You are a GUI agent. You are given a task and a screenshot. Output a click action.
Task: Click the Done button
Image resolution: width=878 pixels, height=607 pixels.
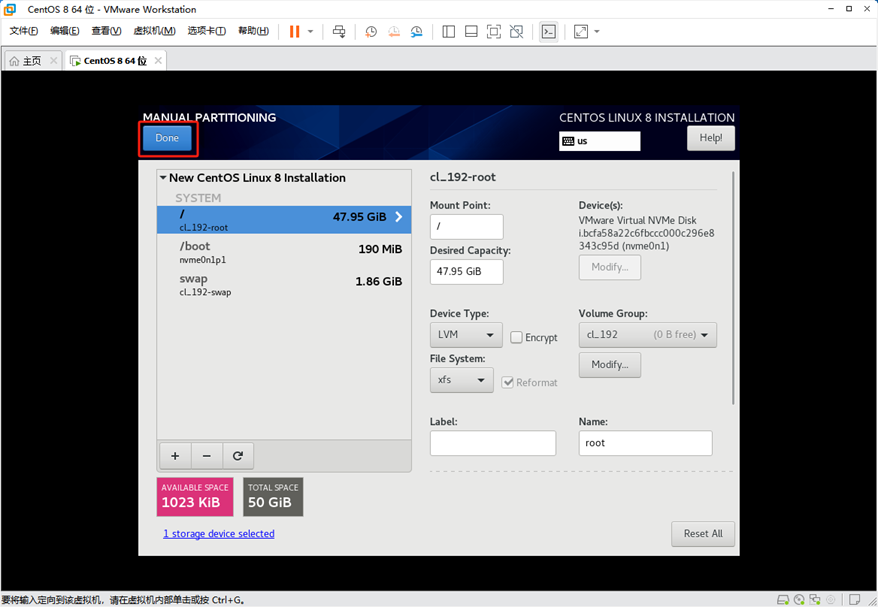click(167, 138)
